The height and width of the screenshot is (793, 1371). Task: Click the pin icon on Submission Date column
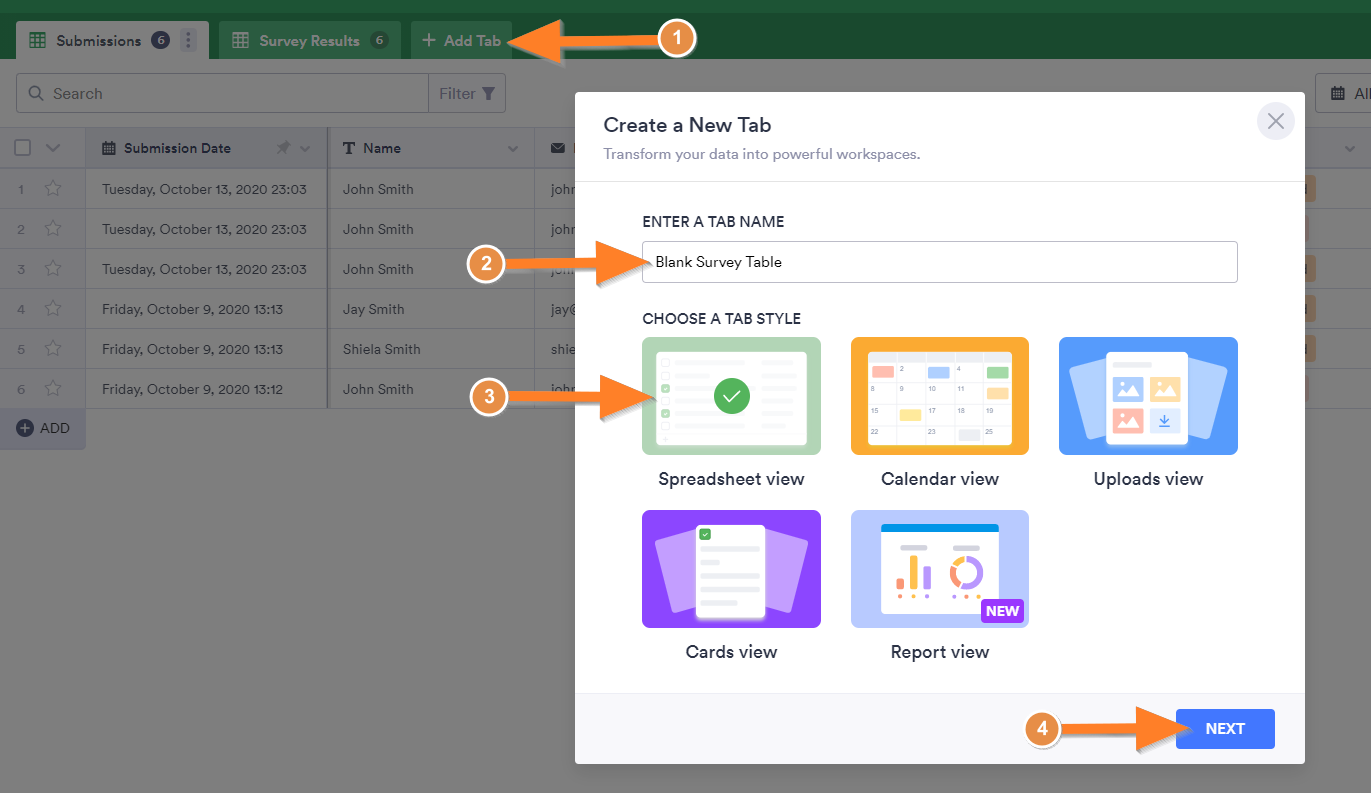tap(283, 148)
